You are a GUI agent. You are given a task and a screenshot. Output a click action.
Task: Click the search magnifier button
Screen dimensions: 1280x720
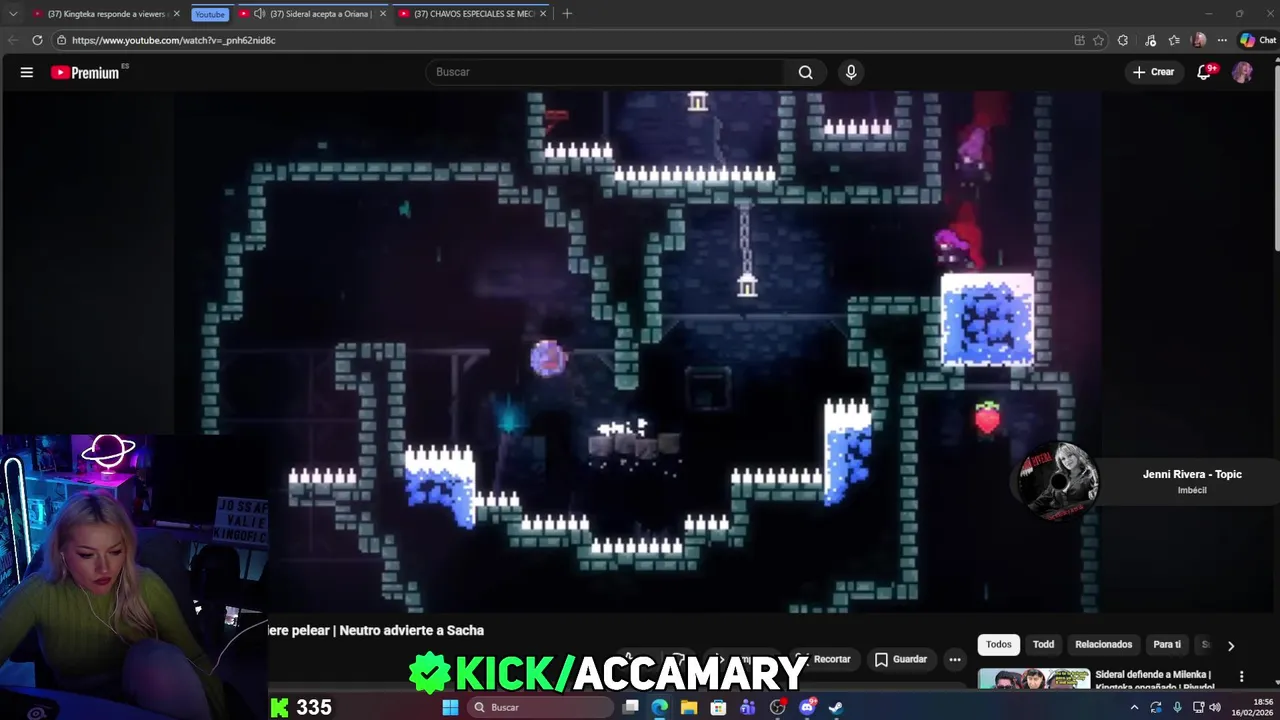pos(805,72)
